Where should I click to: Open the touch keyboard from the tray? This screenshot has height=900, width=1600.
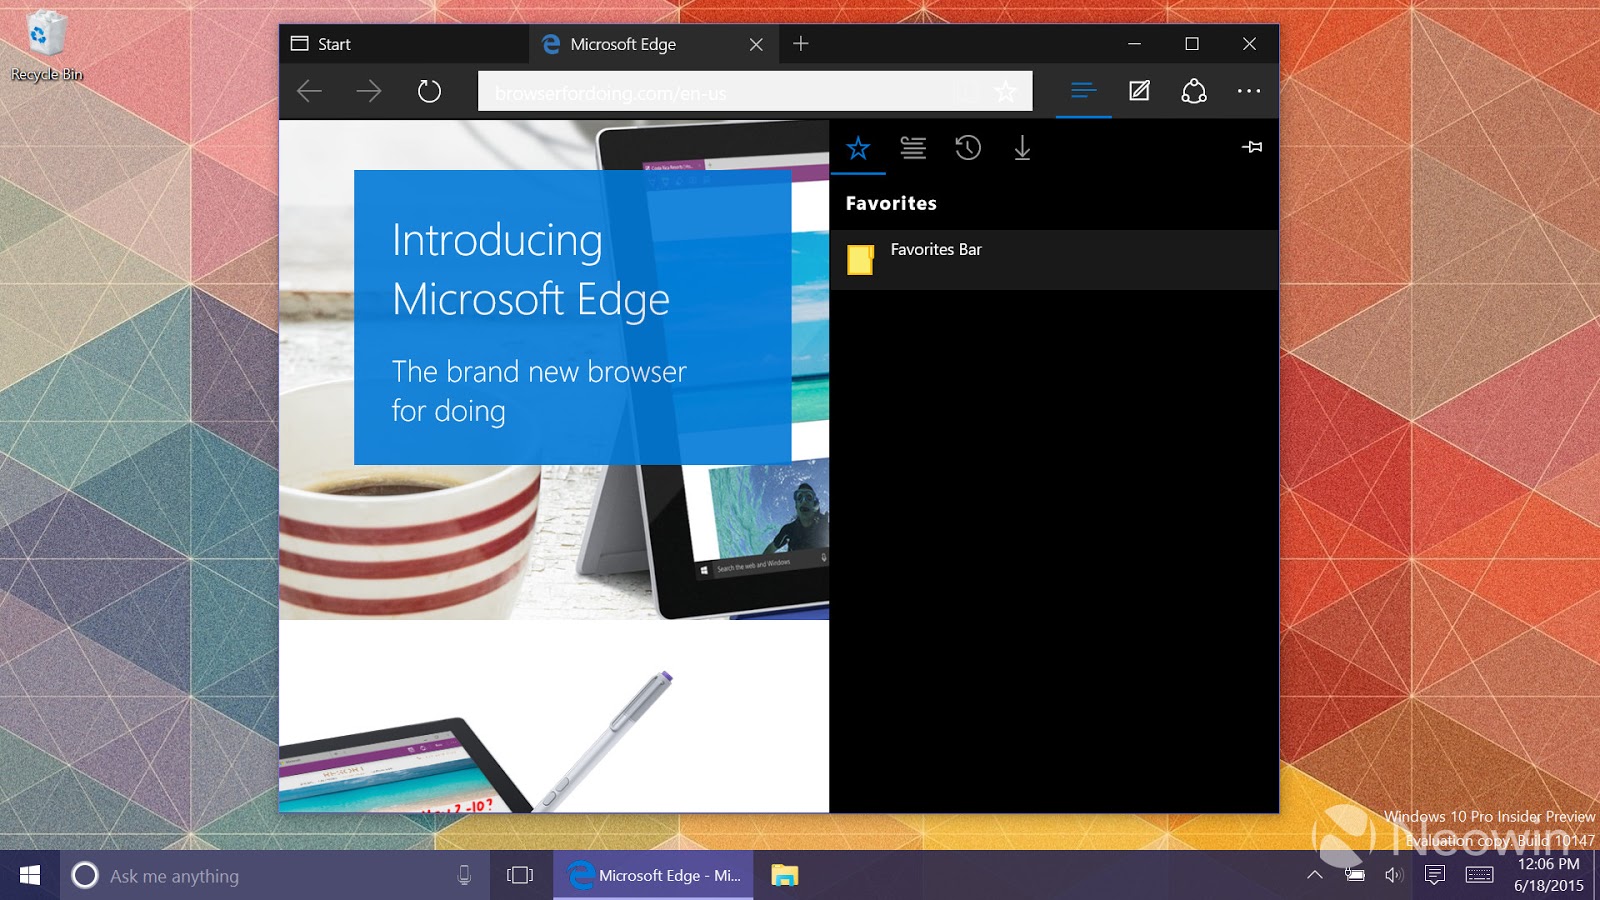tap(1479, 876)
